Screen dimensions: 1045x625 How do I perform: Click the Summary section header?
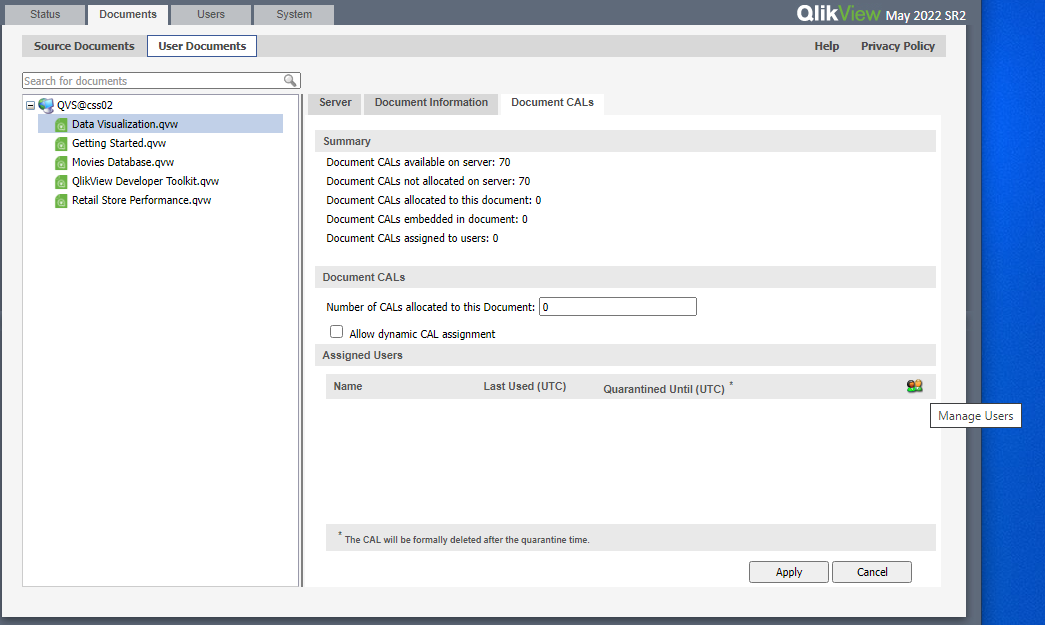pos(625,141)
